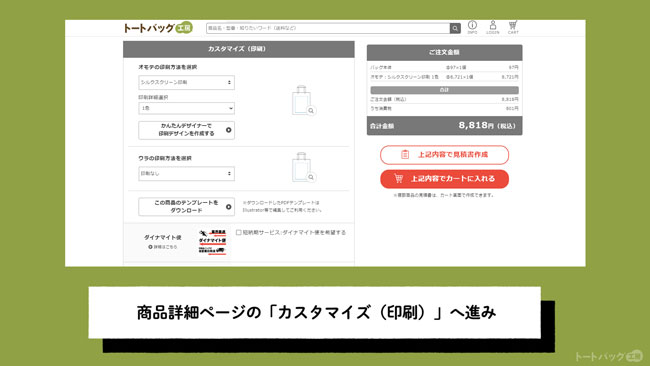Click the 合計金額 8,818円 total row
The width and height of the screenshot is (650, 366).
(444, 126)
